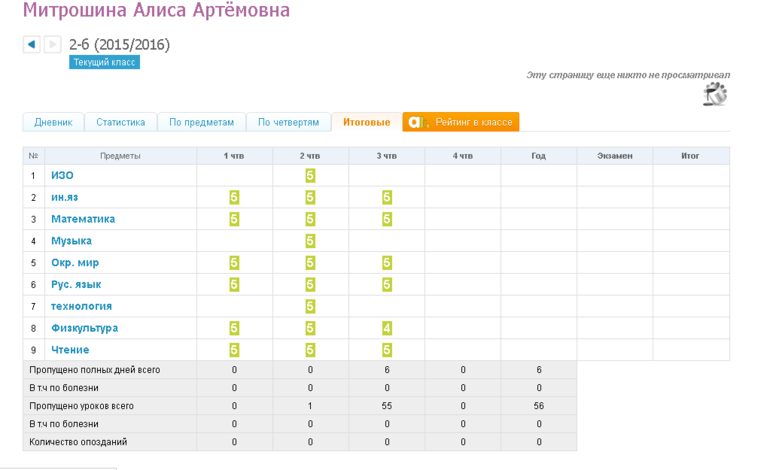
Task: Open the Математика subject link
Action: 83,219
